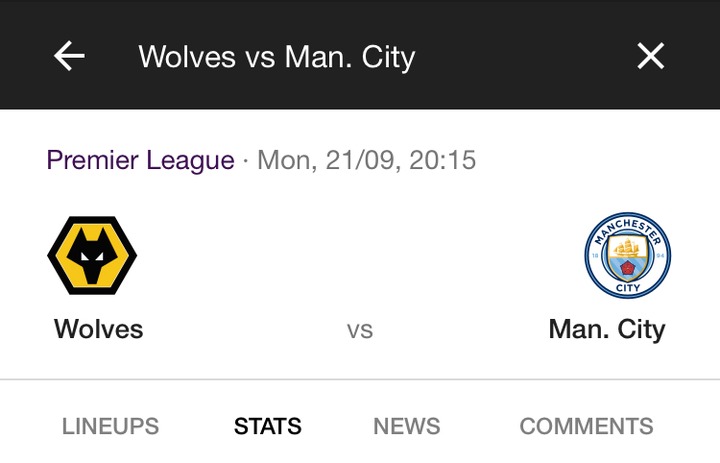Switch to the STATS tab

(x=267, y=426)
